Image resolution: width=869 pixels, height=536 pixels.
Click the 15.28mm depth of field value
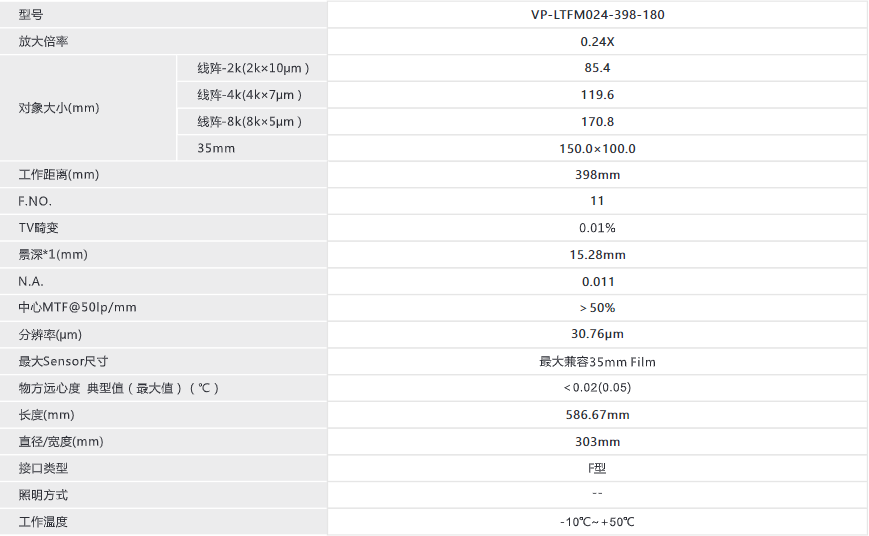[597, 255]
